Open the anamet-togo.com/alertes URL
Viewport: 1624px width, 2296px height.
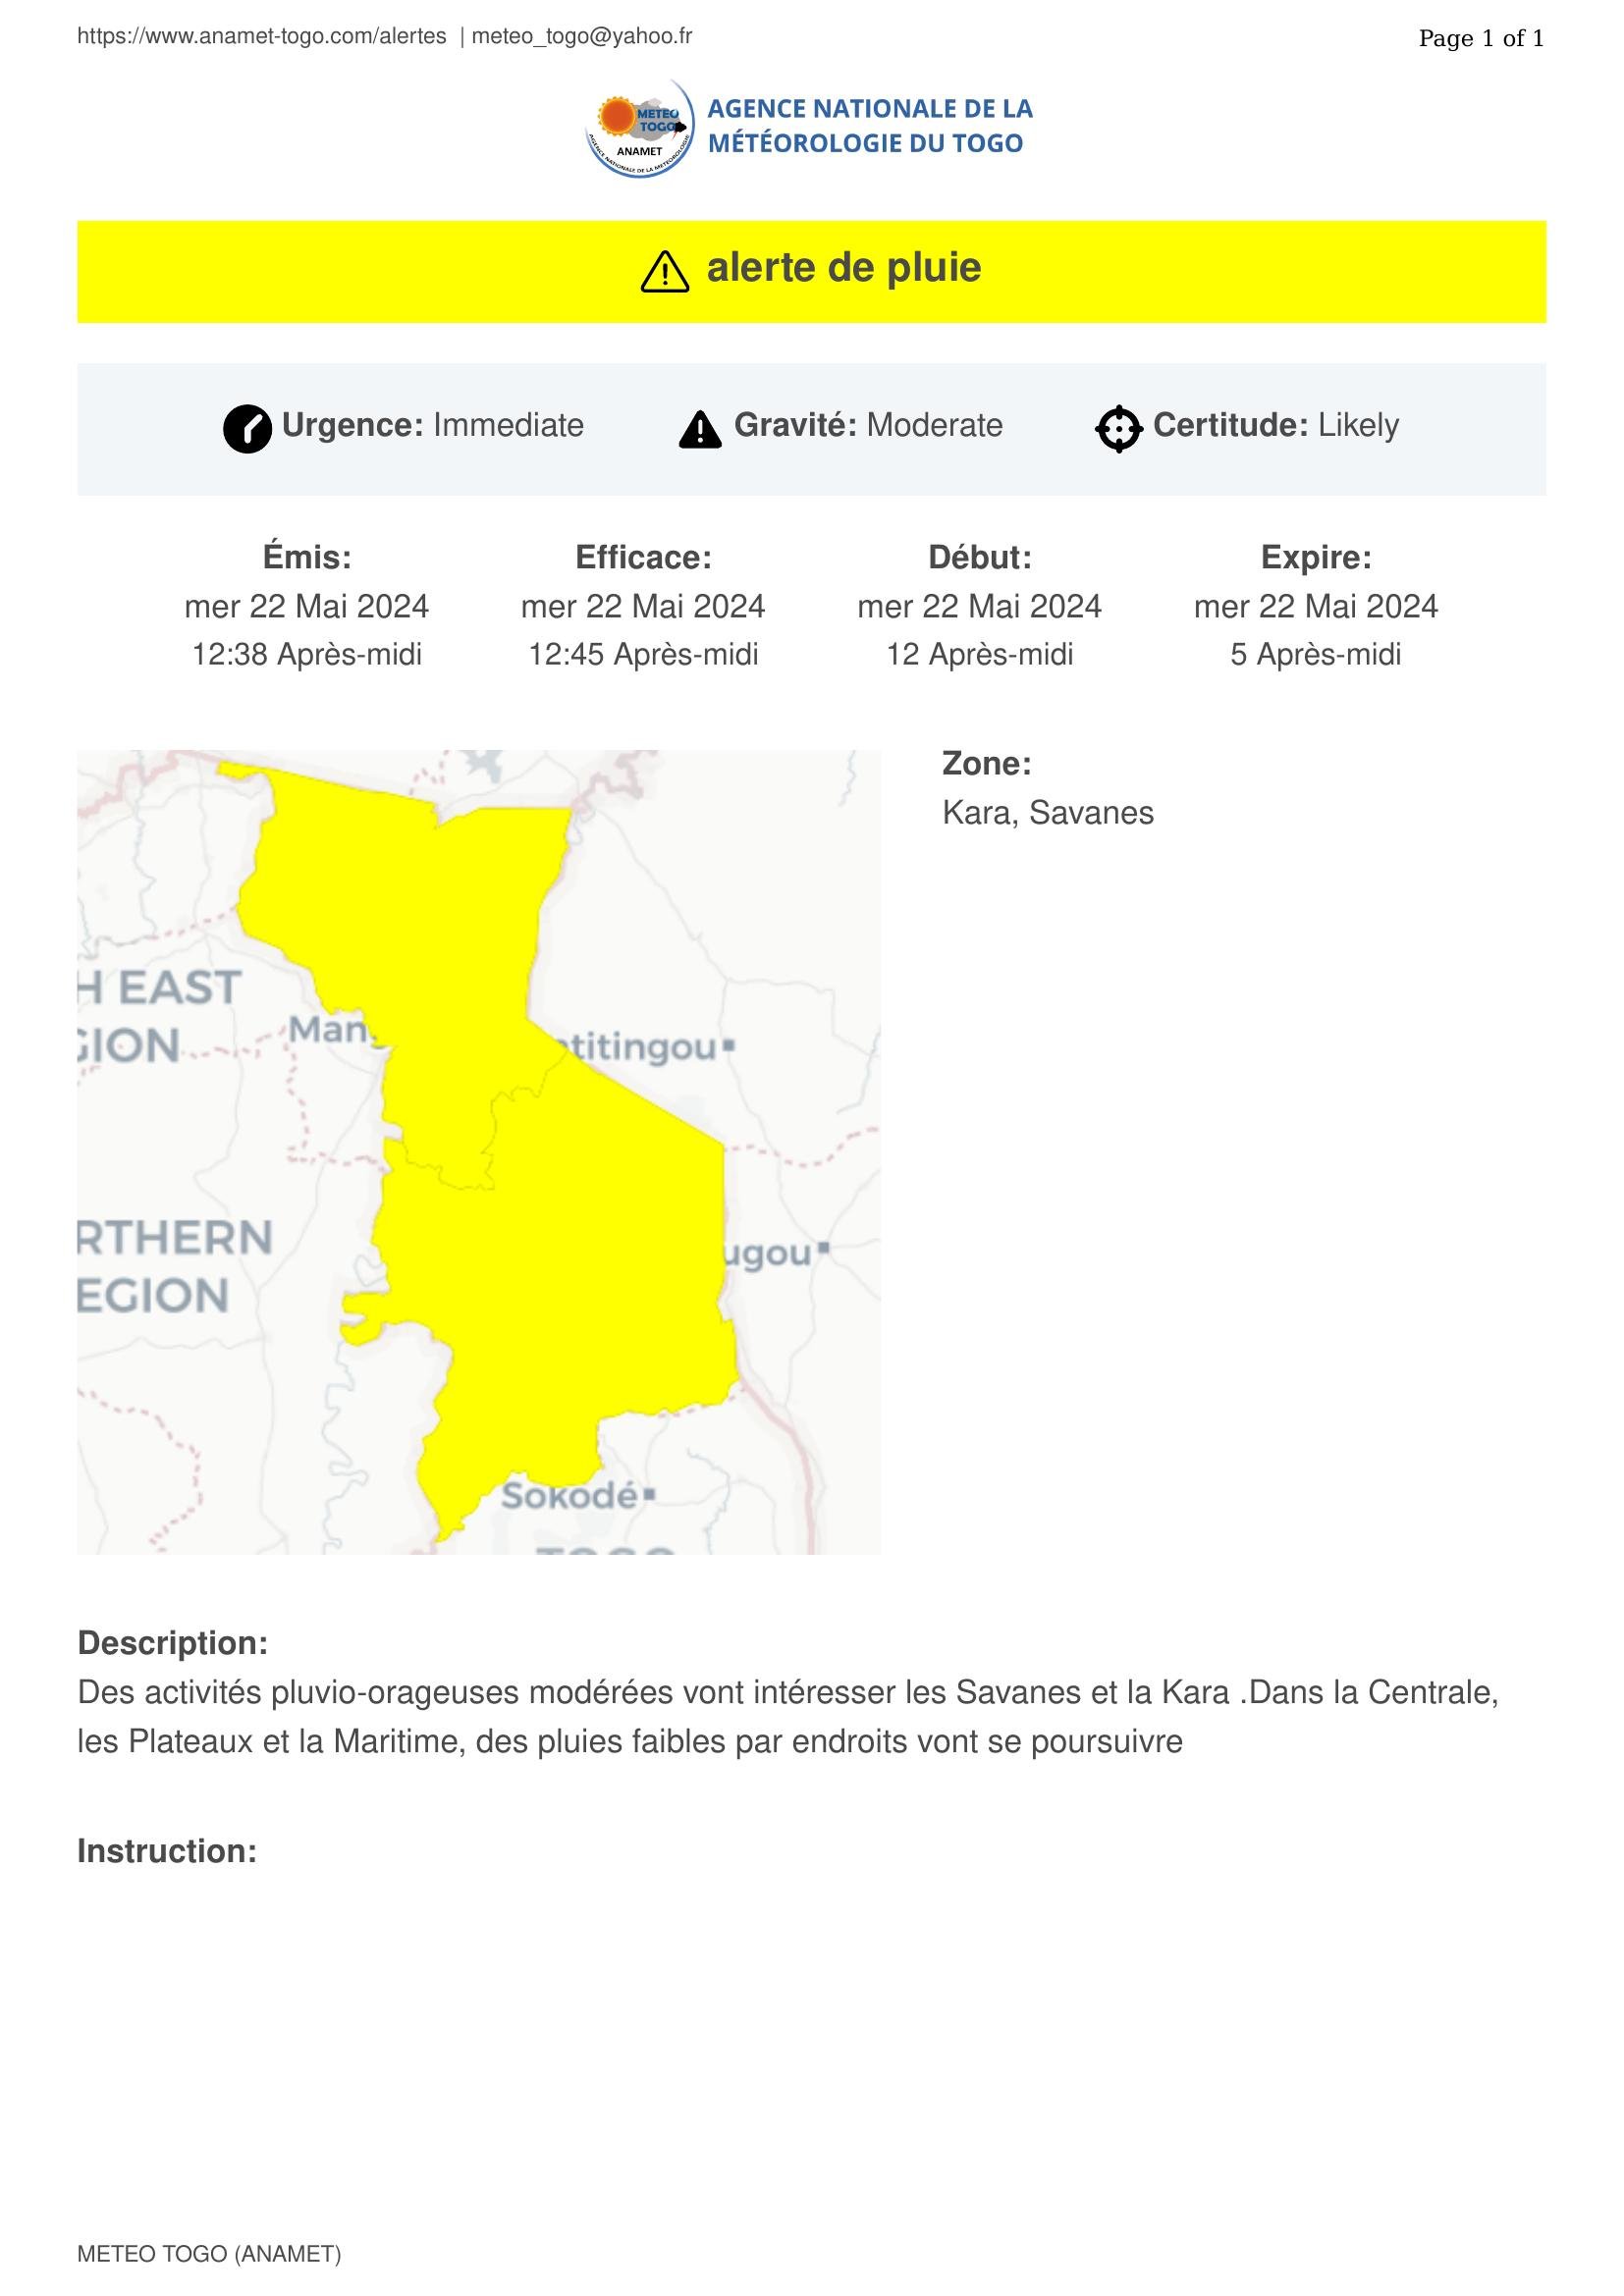(262, 37)
